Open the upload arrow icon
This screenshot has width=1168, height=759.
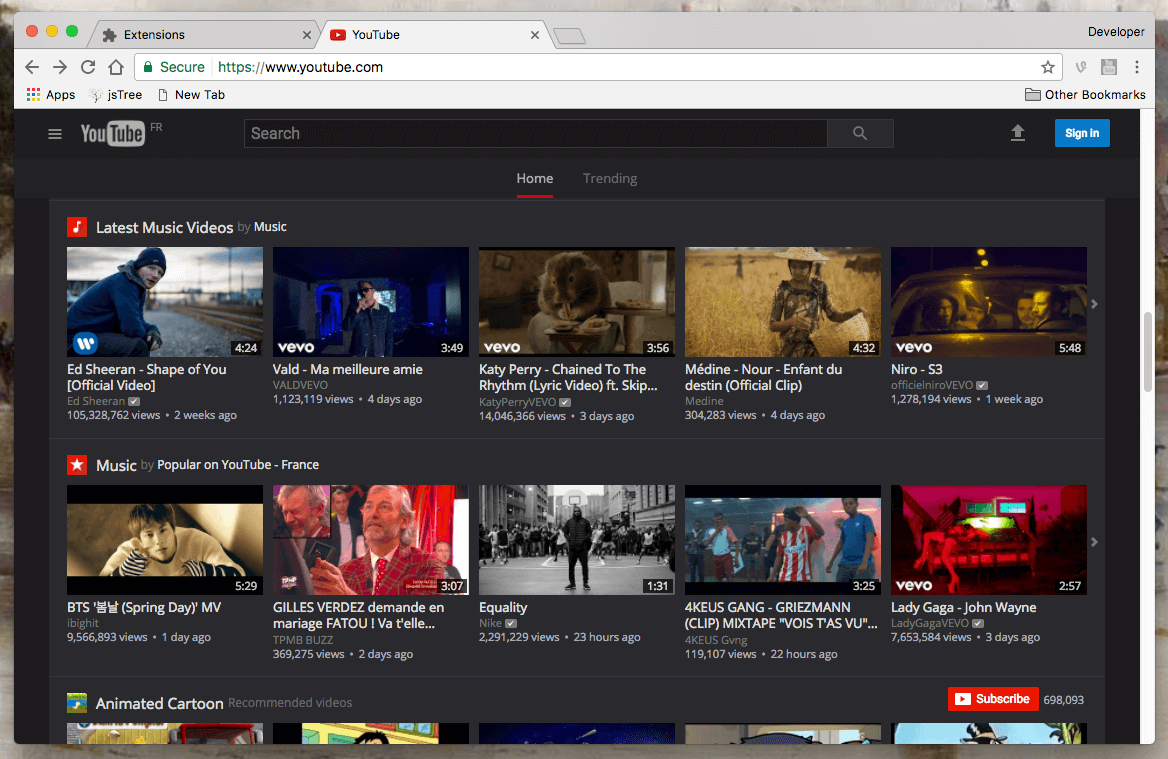pos(1018,133)
